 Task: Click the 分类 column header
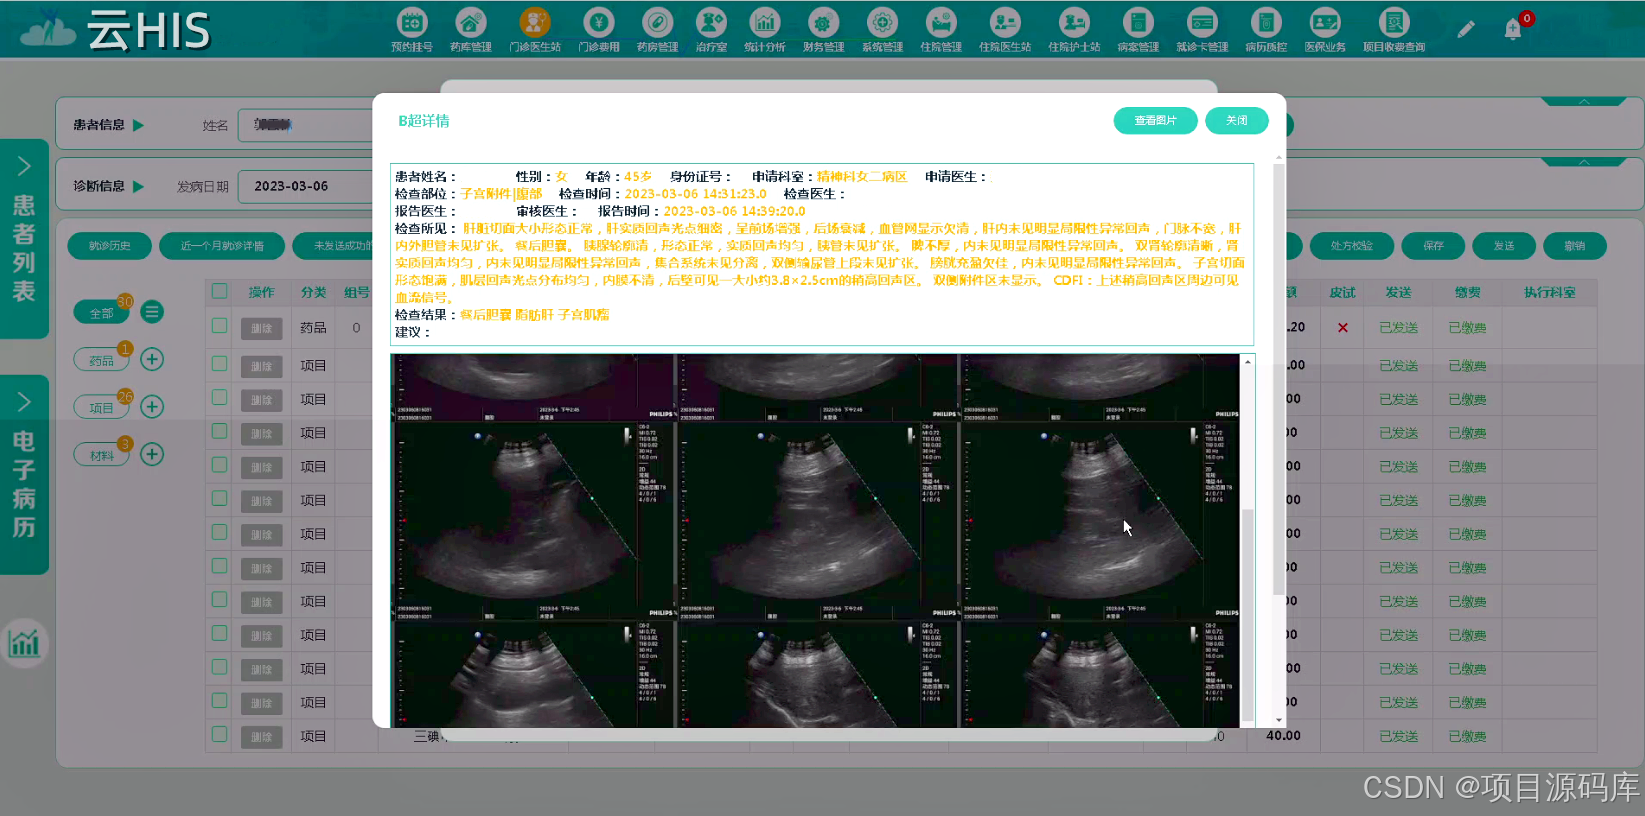tap(313, 293)
